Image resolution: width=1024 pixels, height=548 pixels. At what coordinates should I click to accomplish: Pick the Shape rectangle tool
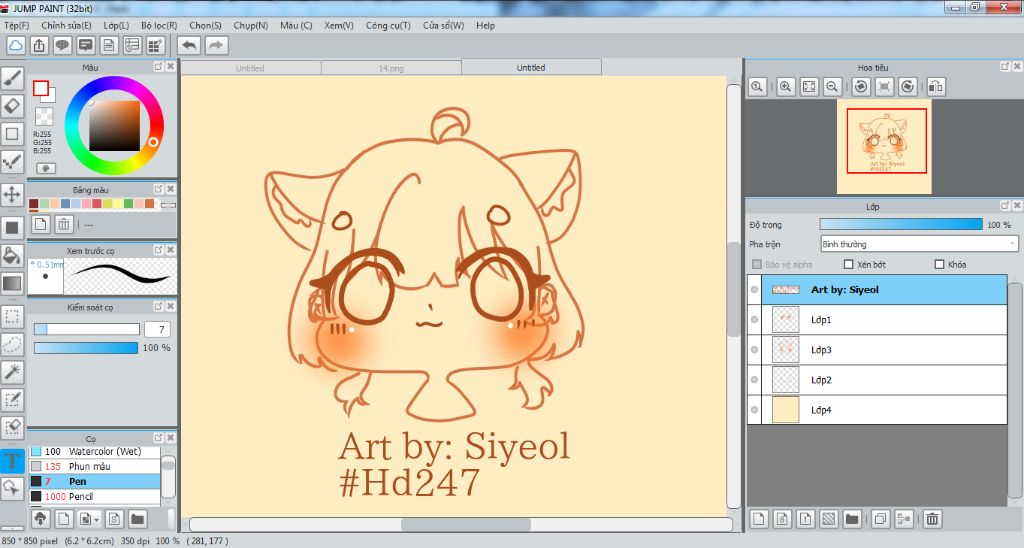pyautogui.click(x=12, y=133)
